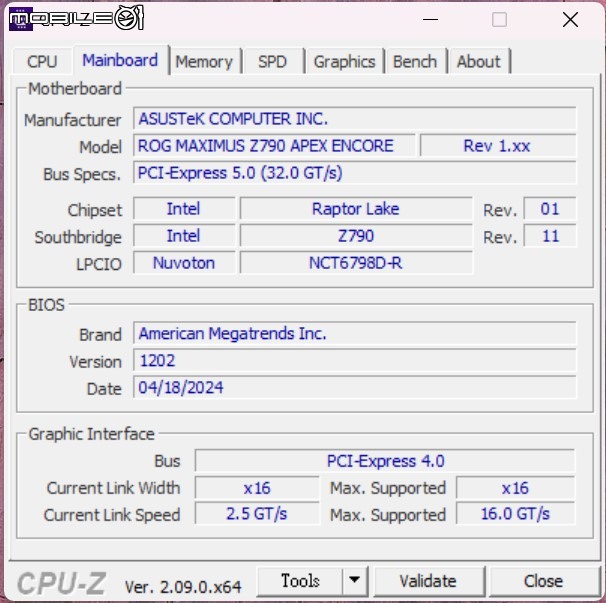
Task: Expand the Tools dropdown arrow
Action: click(x=354, y=580)
